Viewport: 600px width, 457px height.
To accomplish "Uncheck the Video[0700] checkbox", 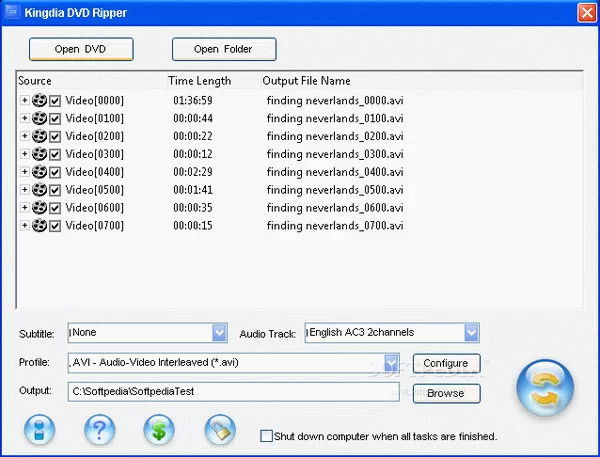I will (x=55, y=226).
